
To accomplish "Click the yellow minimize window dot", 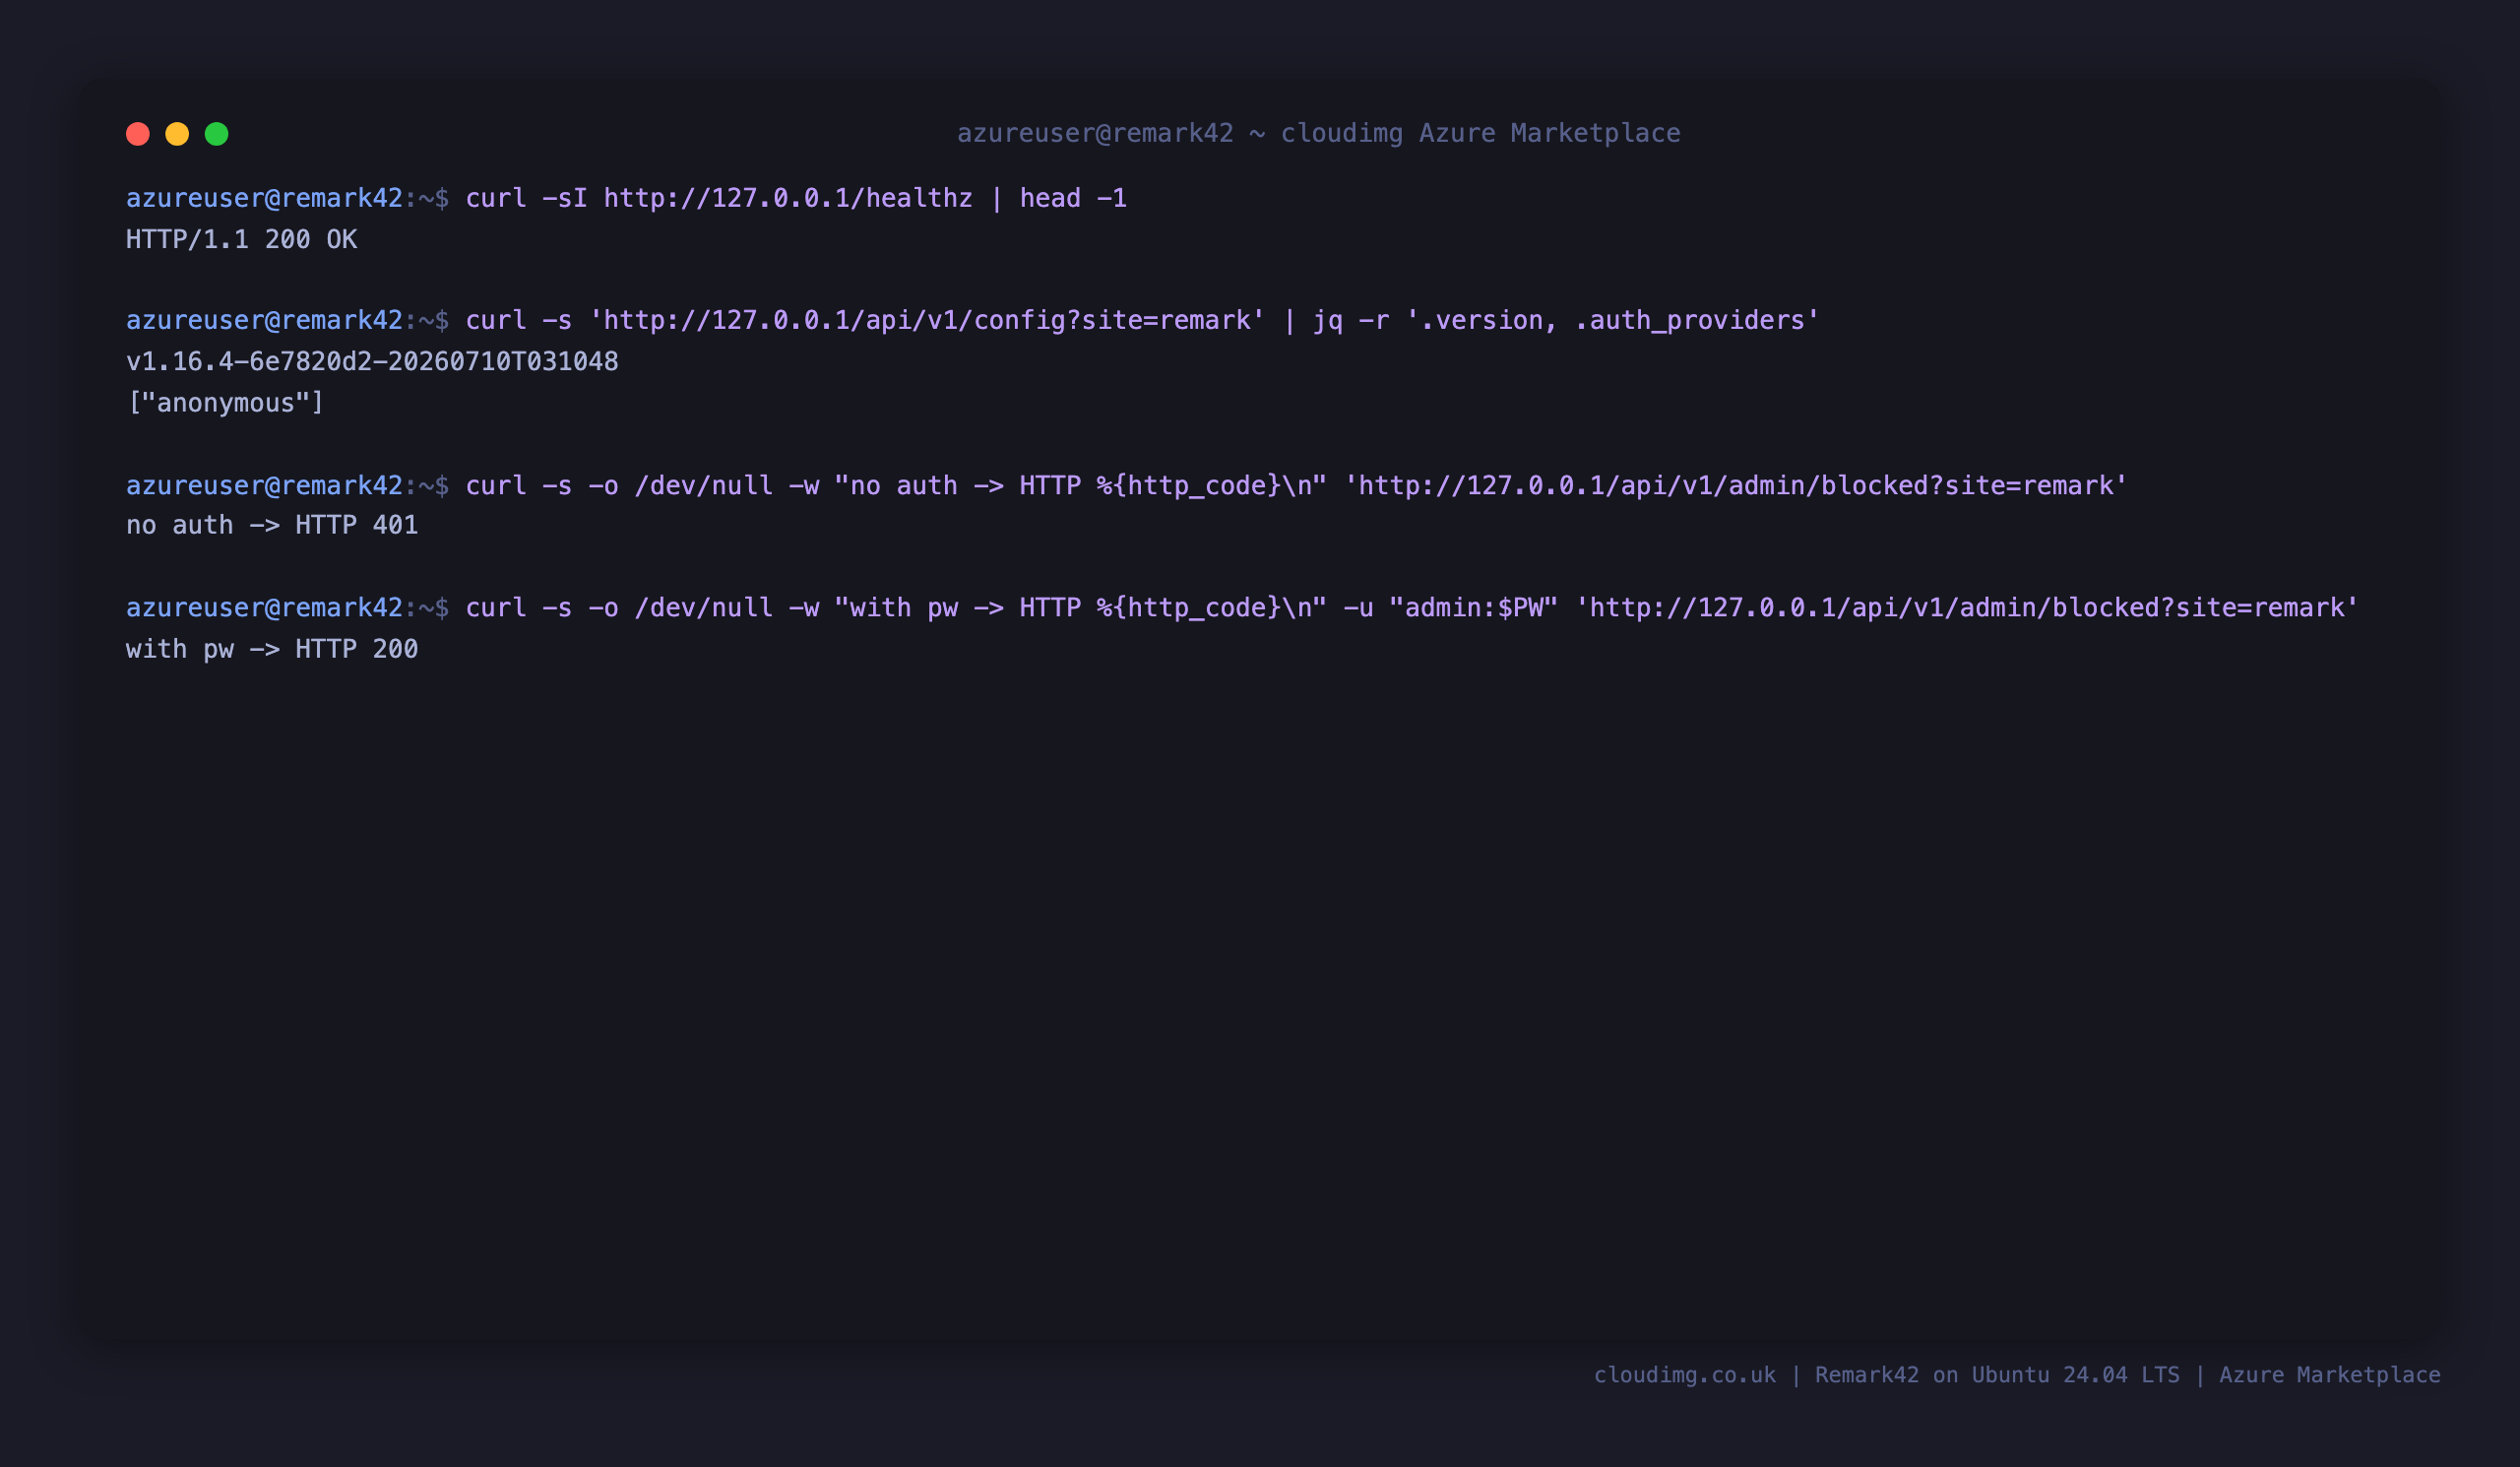I will 177,134.
